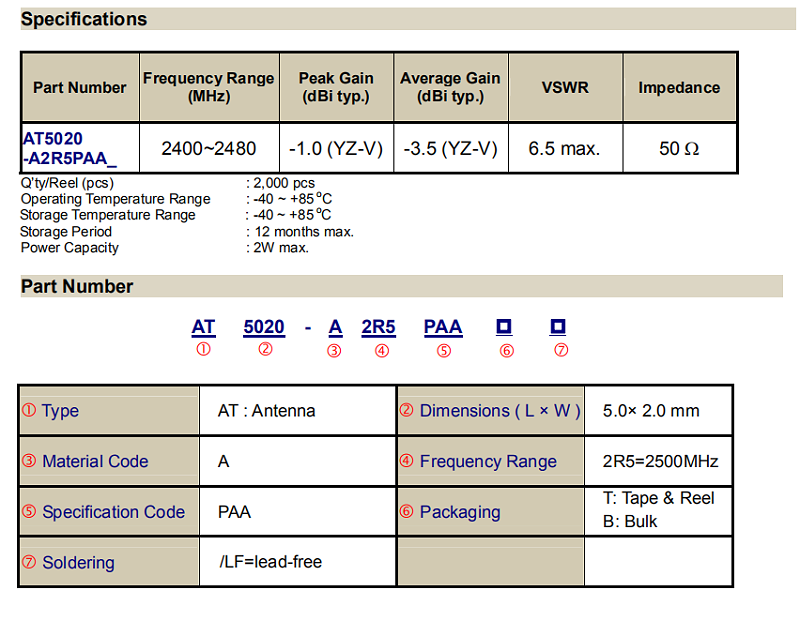Click the '⑥ Packaging' label

(x=490, y=512)
